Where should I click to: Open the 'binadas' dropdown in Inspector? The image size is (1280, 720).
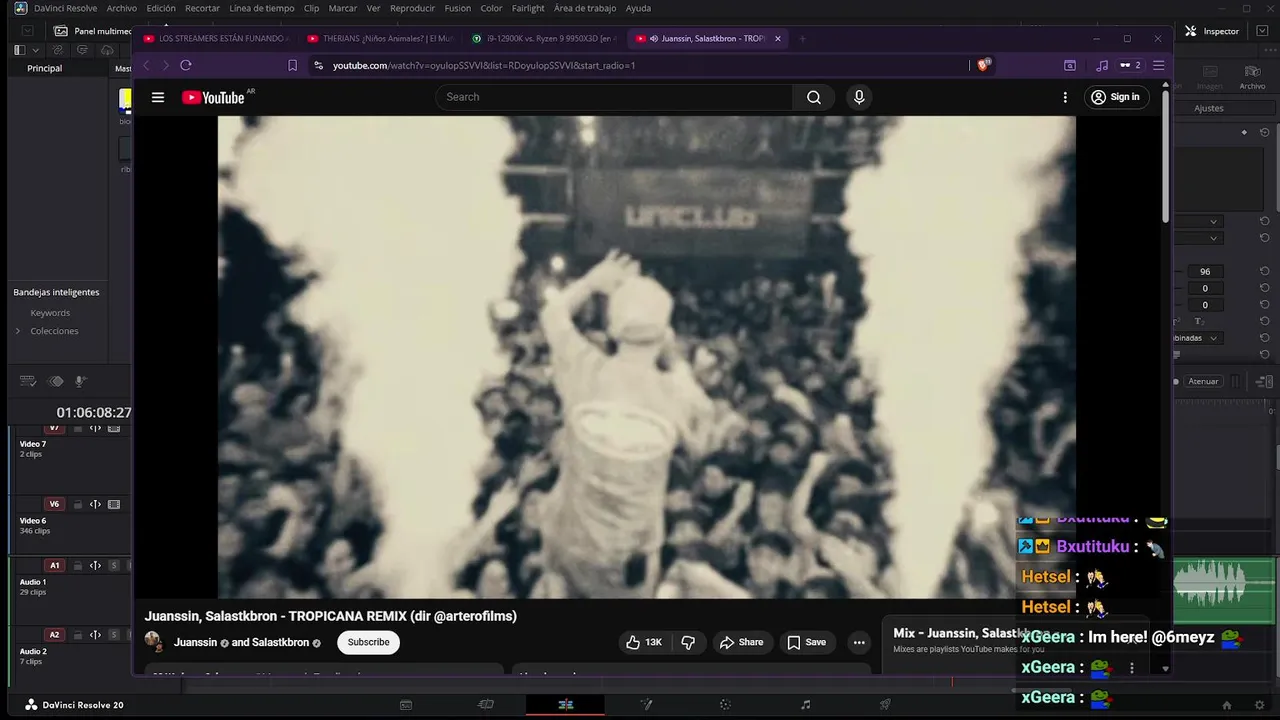tap(1198, 338)
